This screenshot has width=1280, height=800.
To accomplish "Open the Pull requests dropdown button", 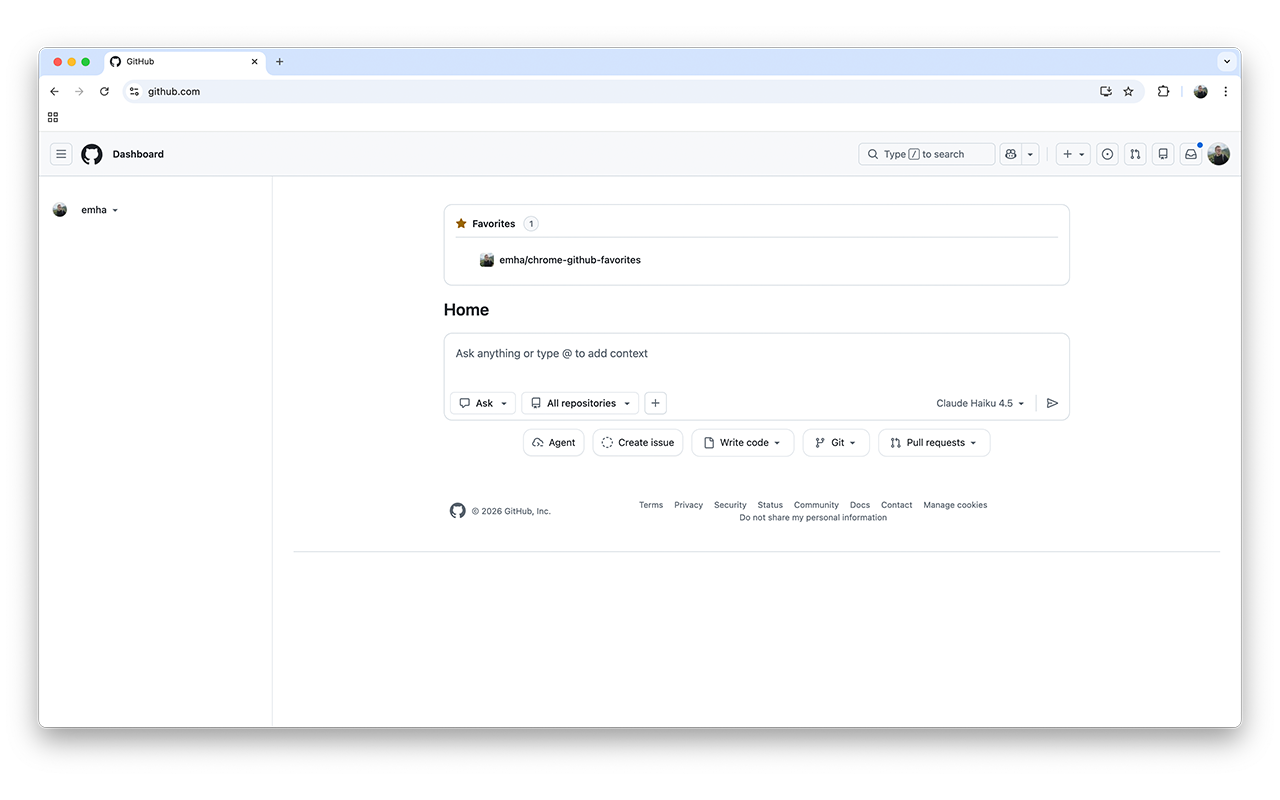I will (x=934, y=443).
